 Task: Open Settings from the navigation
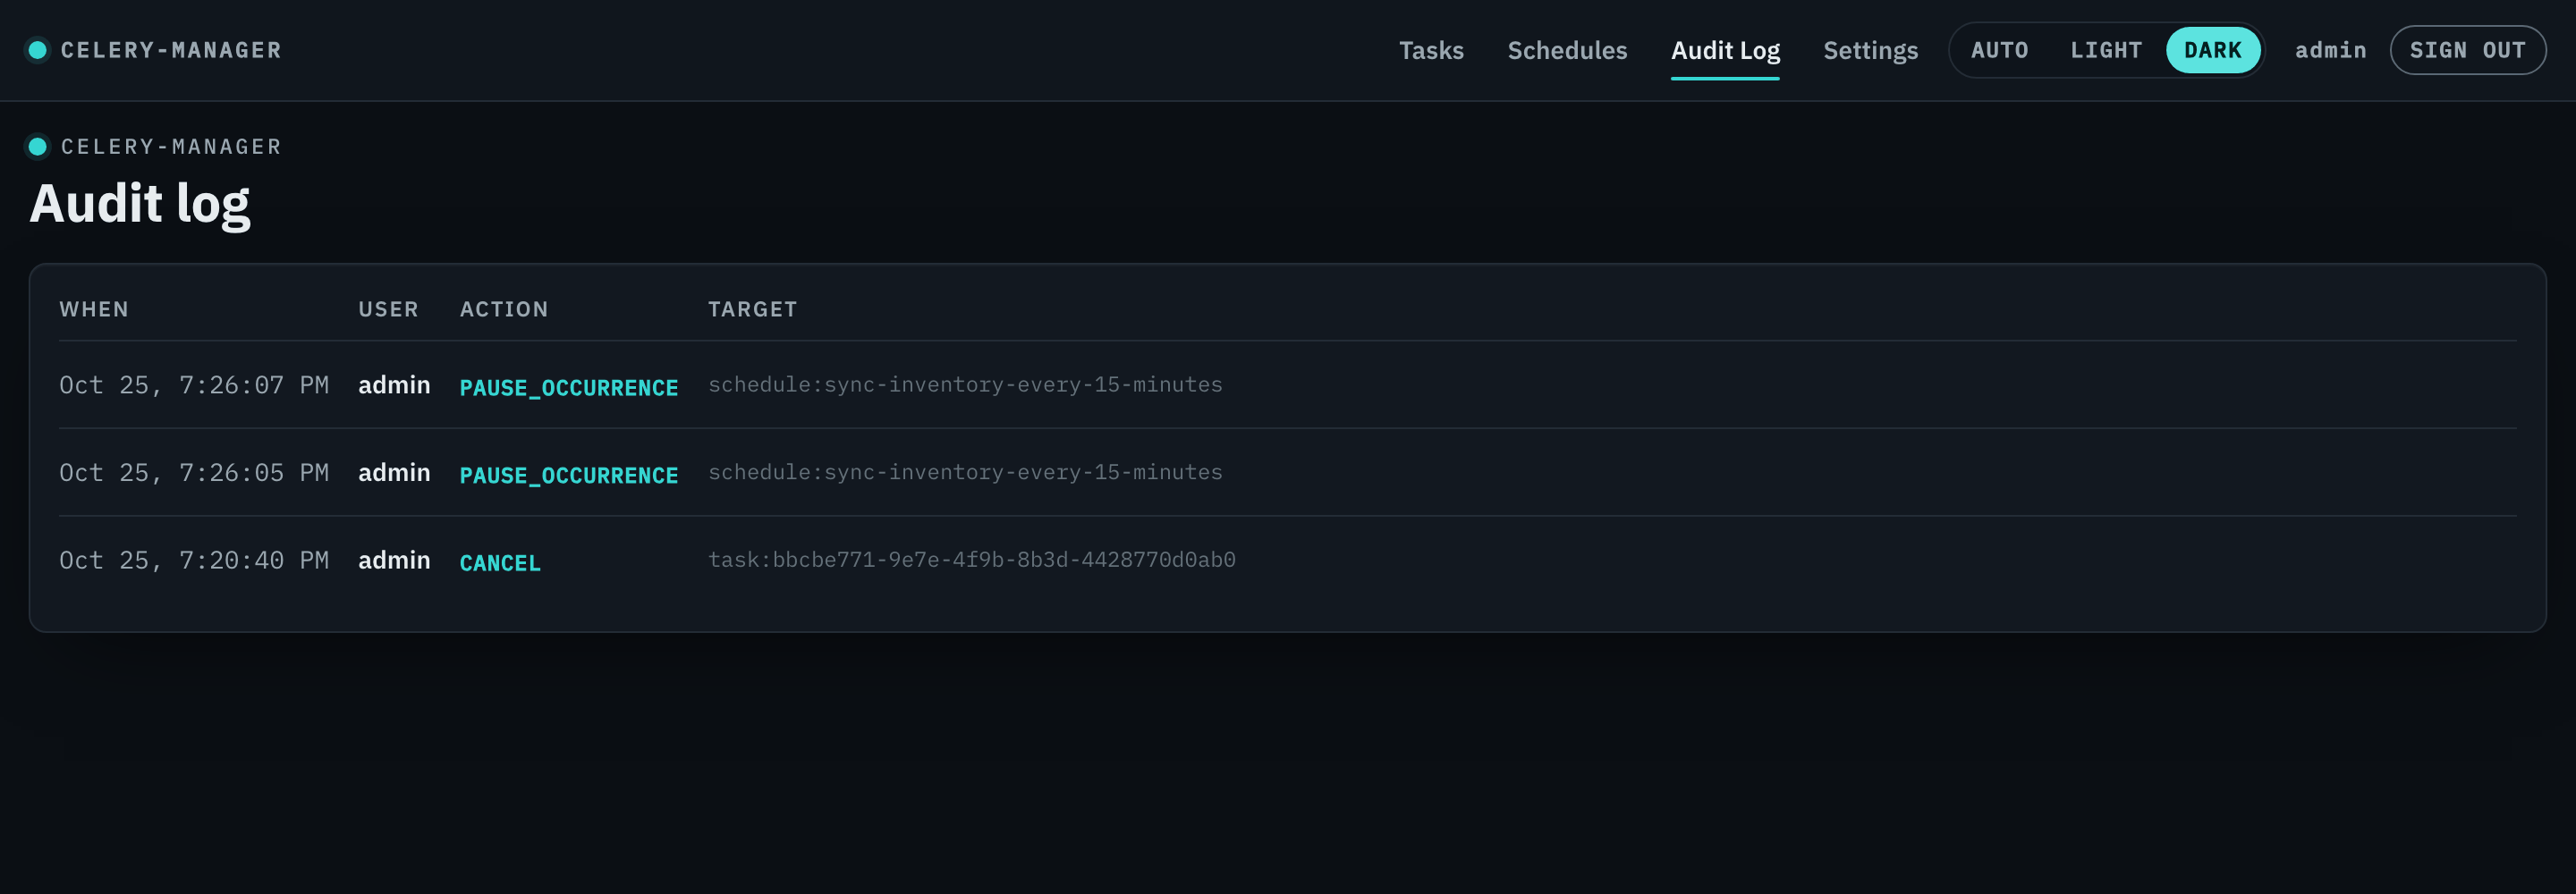click(x=1870, y=50)
